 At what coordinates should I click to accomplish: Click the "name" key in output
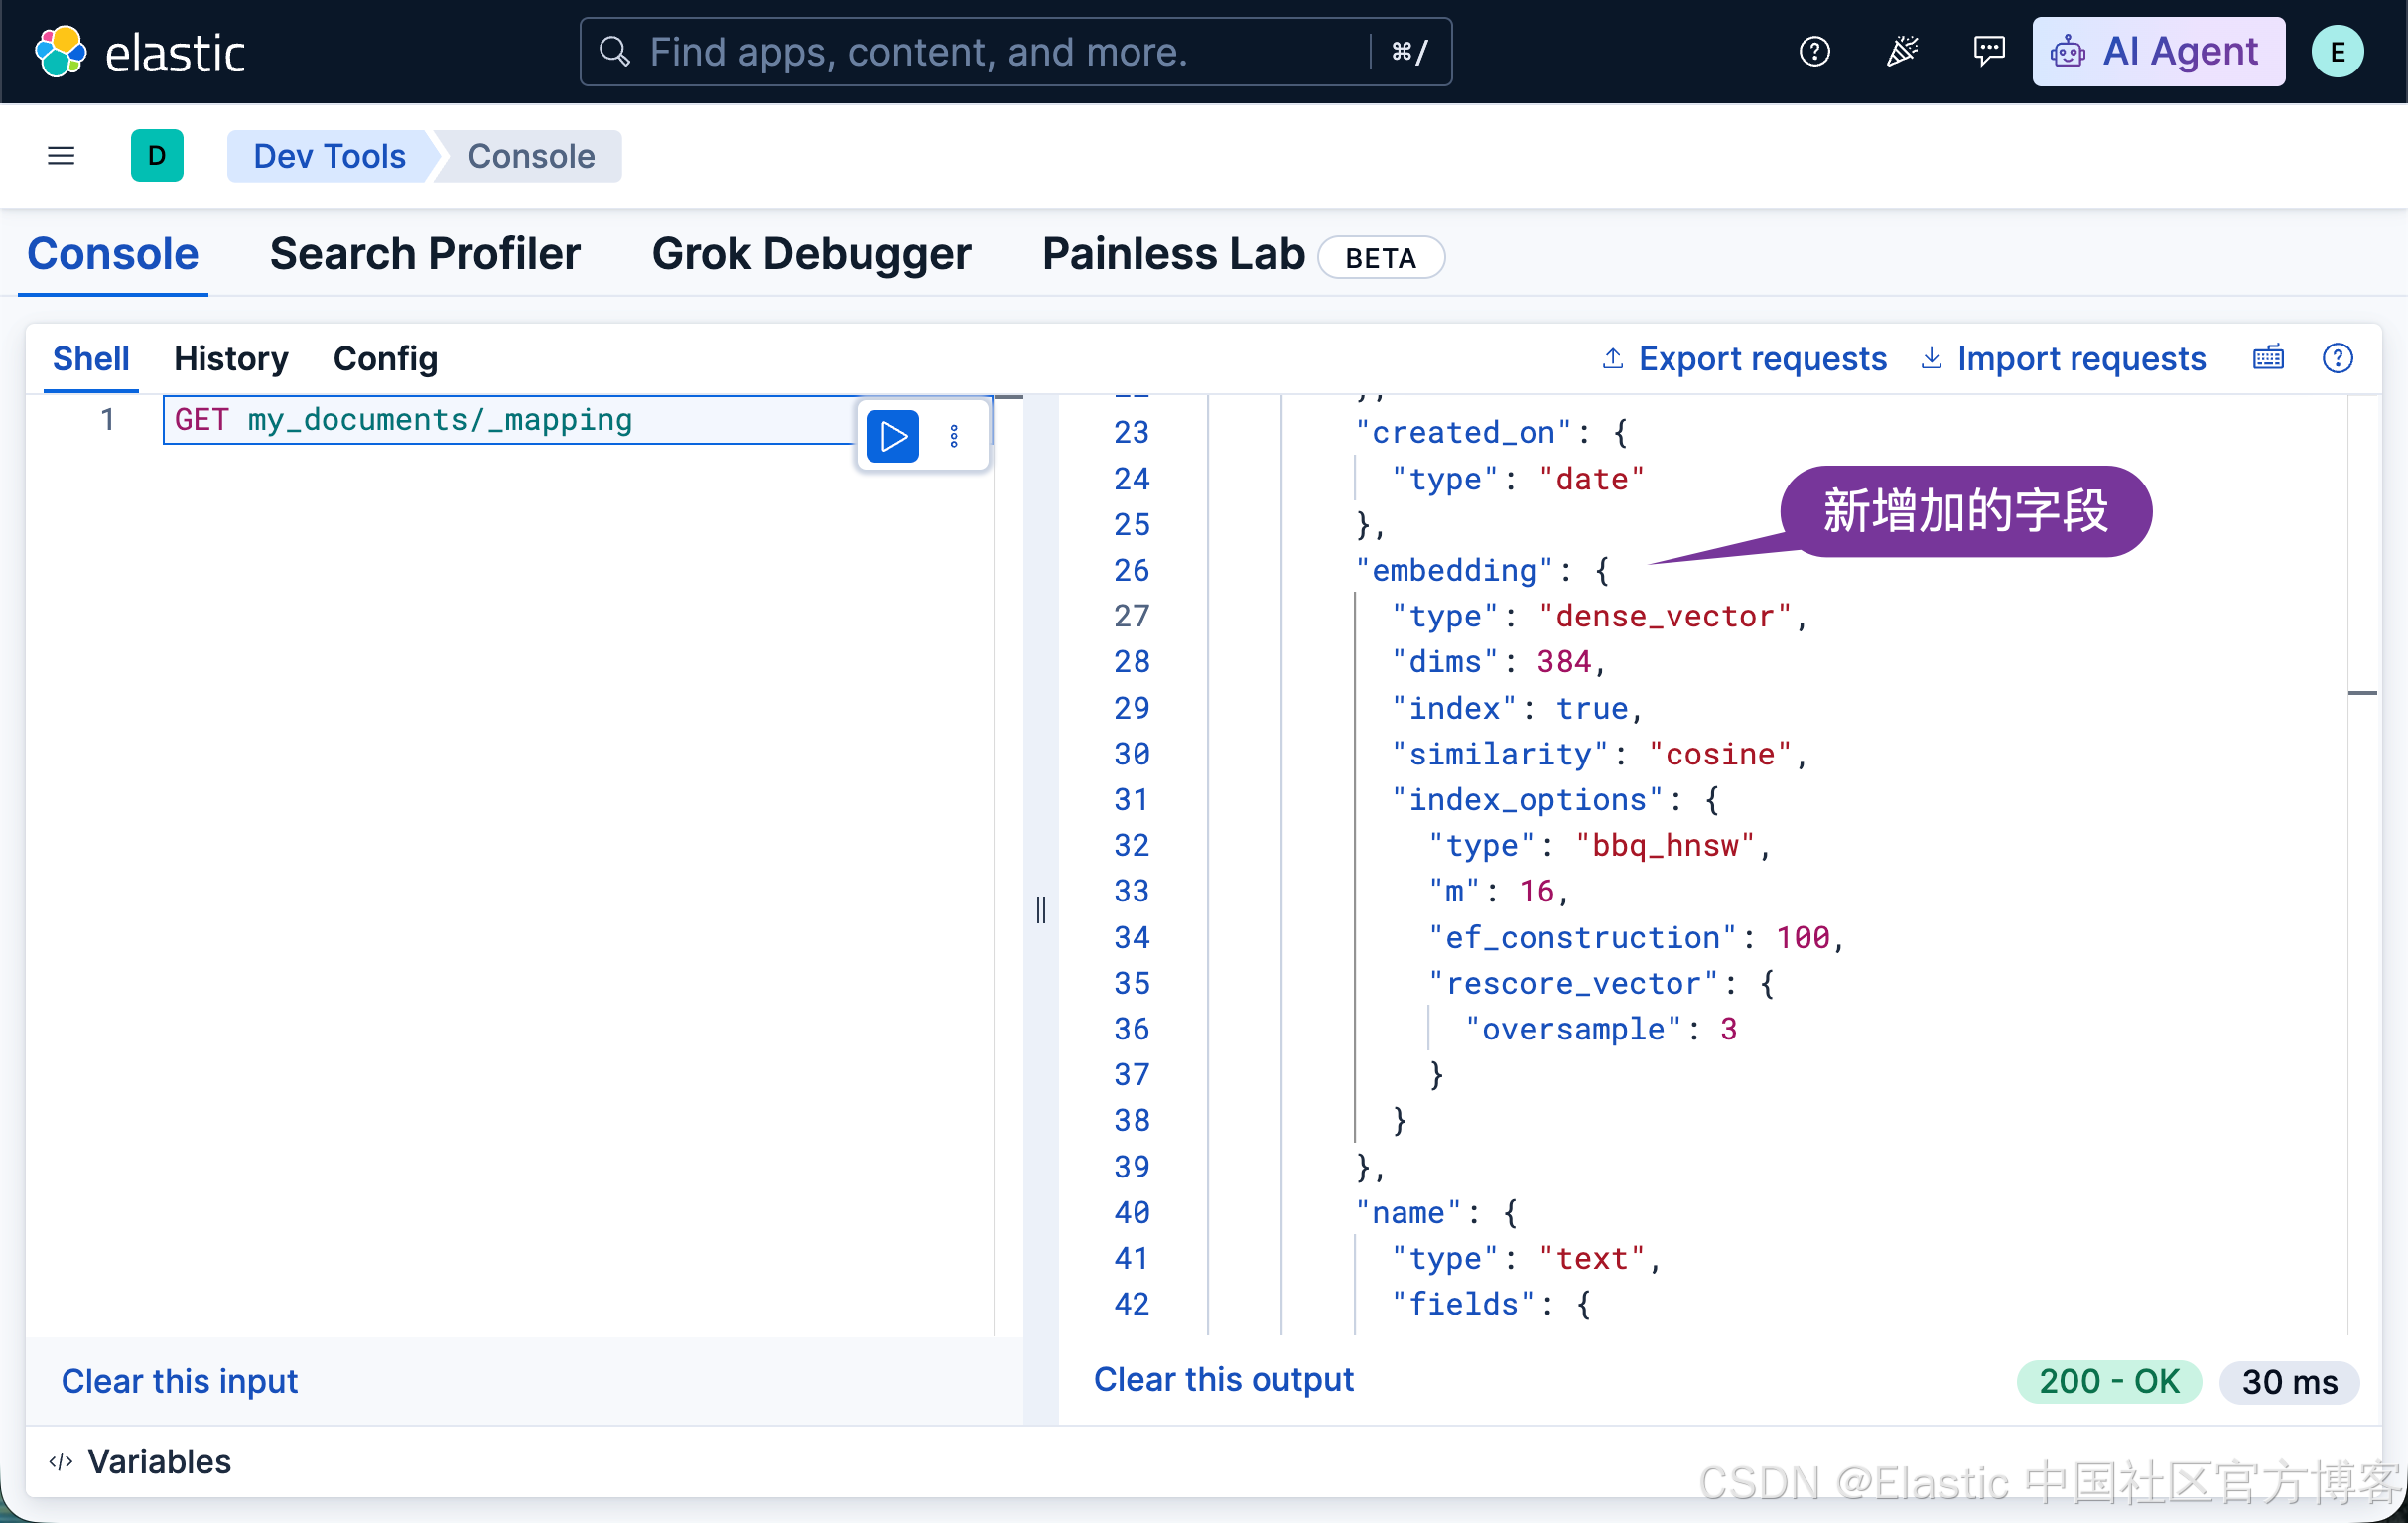click(1408, 1212)
